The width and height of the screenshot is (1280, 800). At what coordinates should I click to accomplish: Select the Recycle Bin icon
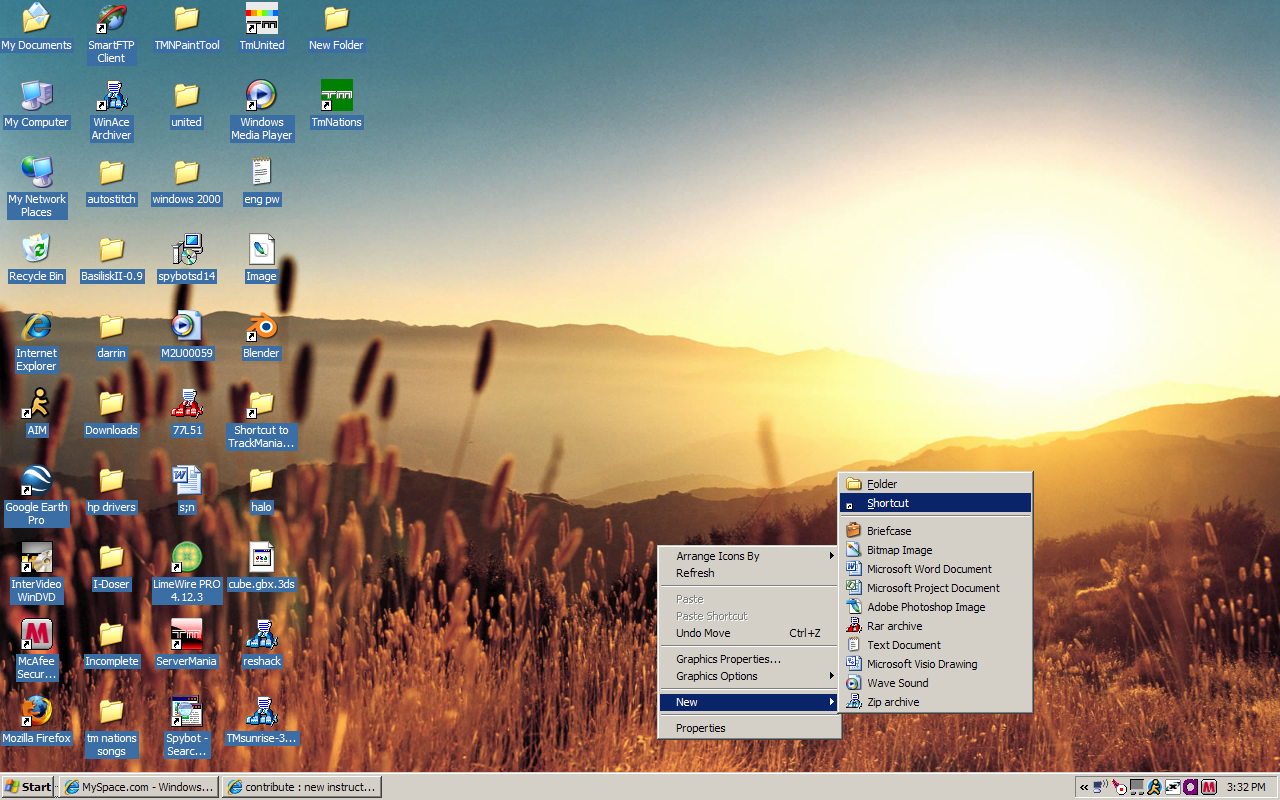36,258
